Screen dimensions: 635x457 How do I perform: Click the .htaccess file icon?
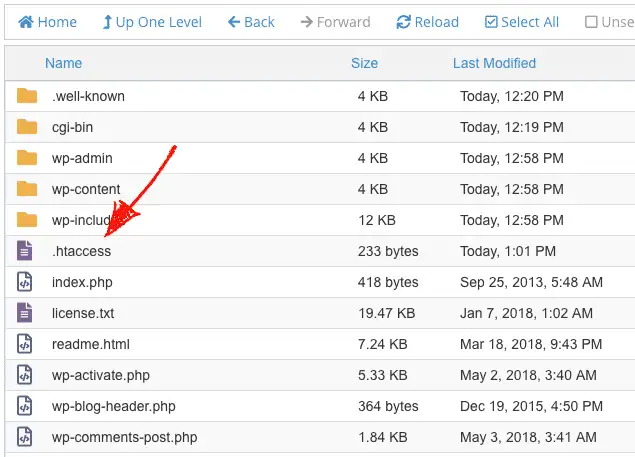click(25, 251)
